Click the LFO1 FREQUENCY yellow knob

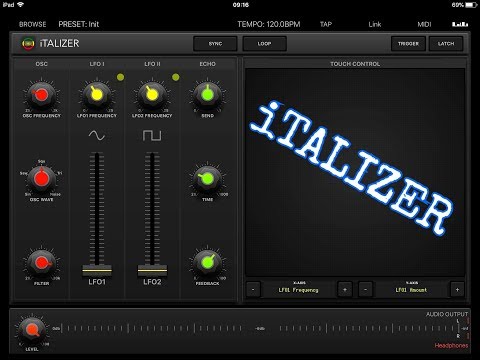pyautogui.click(x=97, y=95)
